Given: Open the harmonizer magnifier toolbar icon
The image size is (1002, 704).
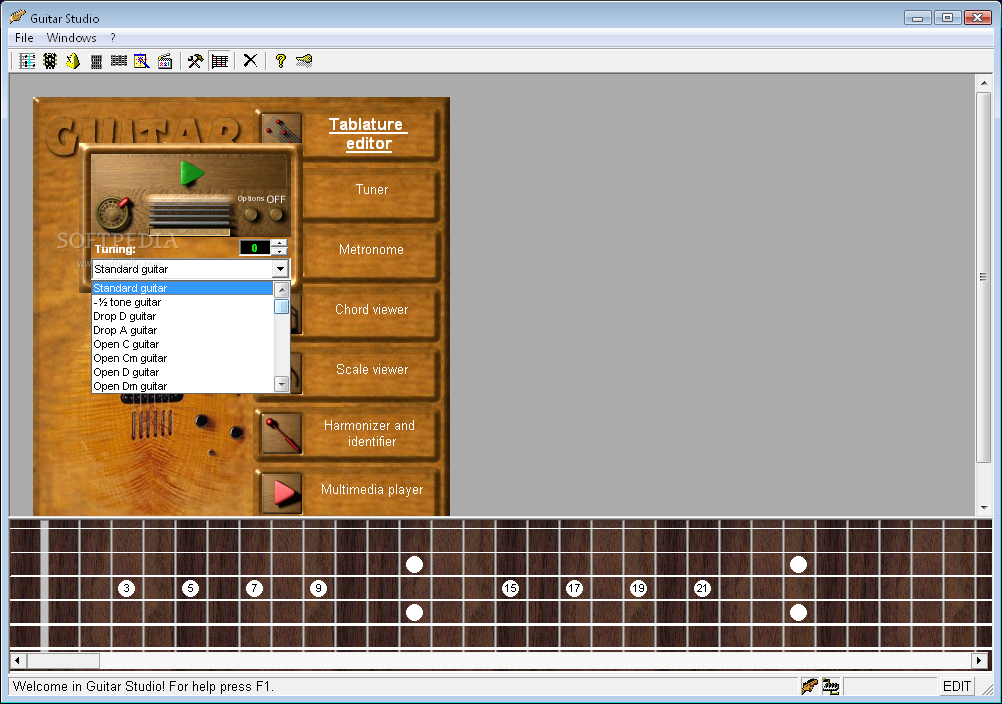Looking at the screenshot, I should click(142, 61).
